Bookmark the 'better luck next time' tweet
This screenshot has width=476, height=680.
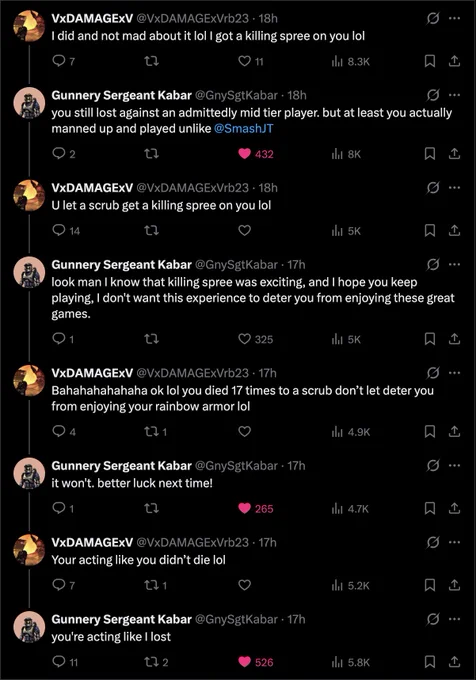tap(430, 508)
